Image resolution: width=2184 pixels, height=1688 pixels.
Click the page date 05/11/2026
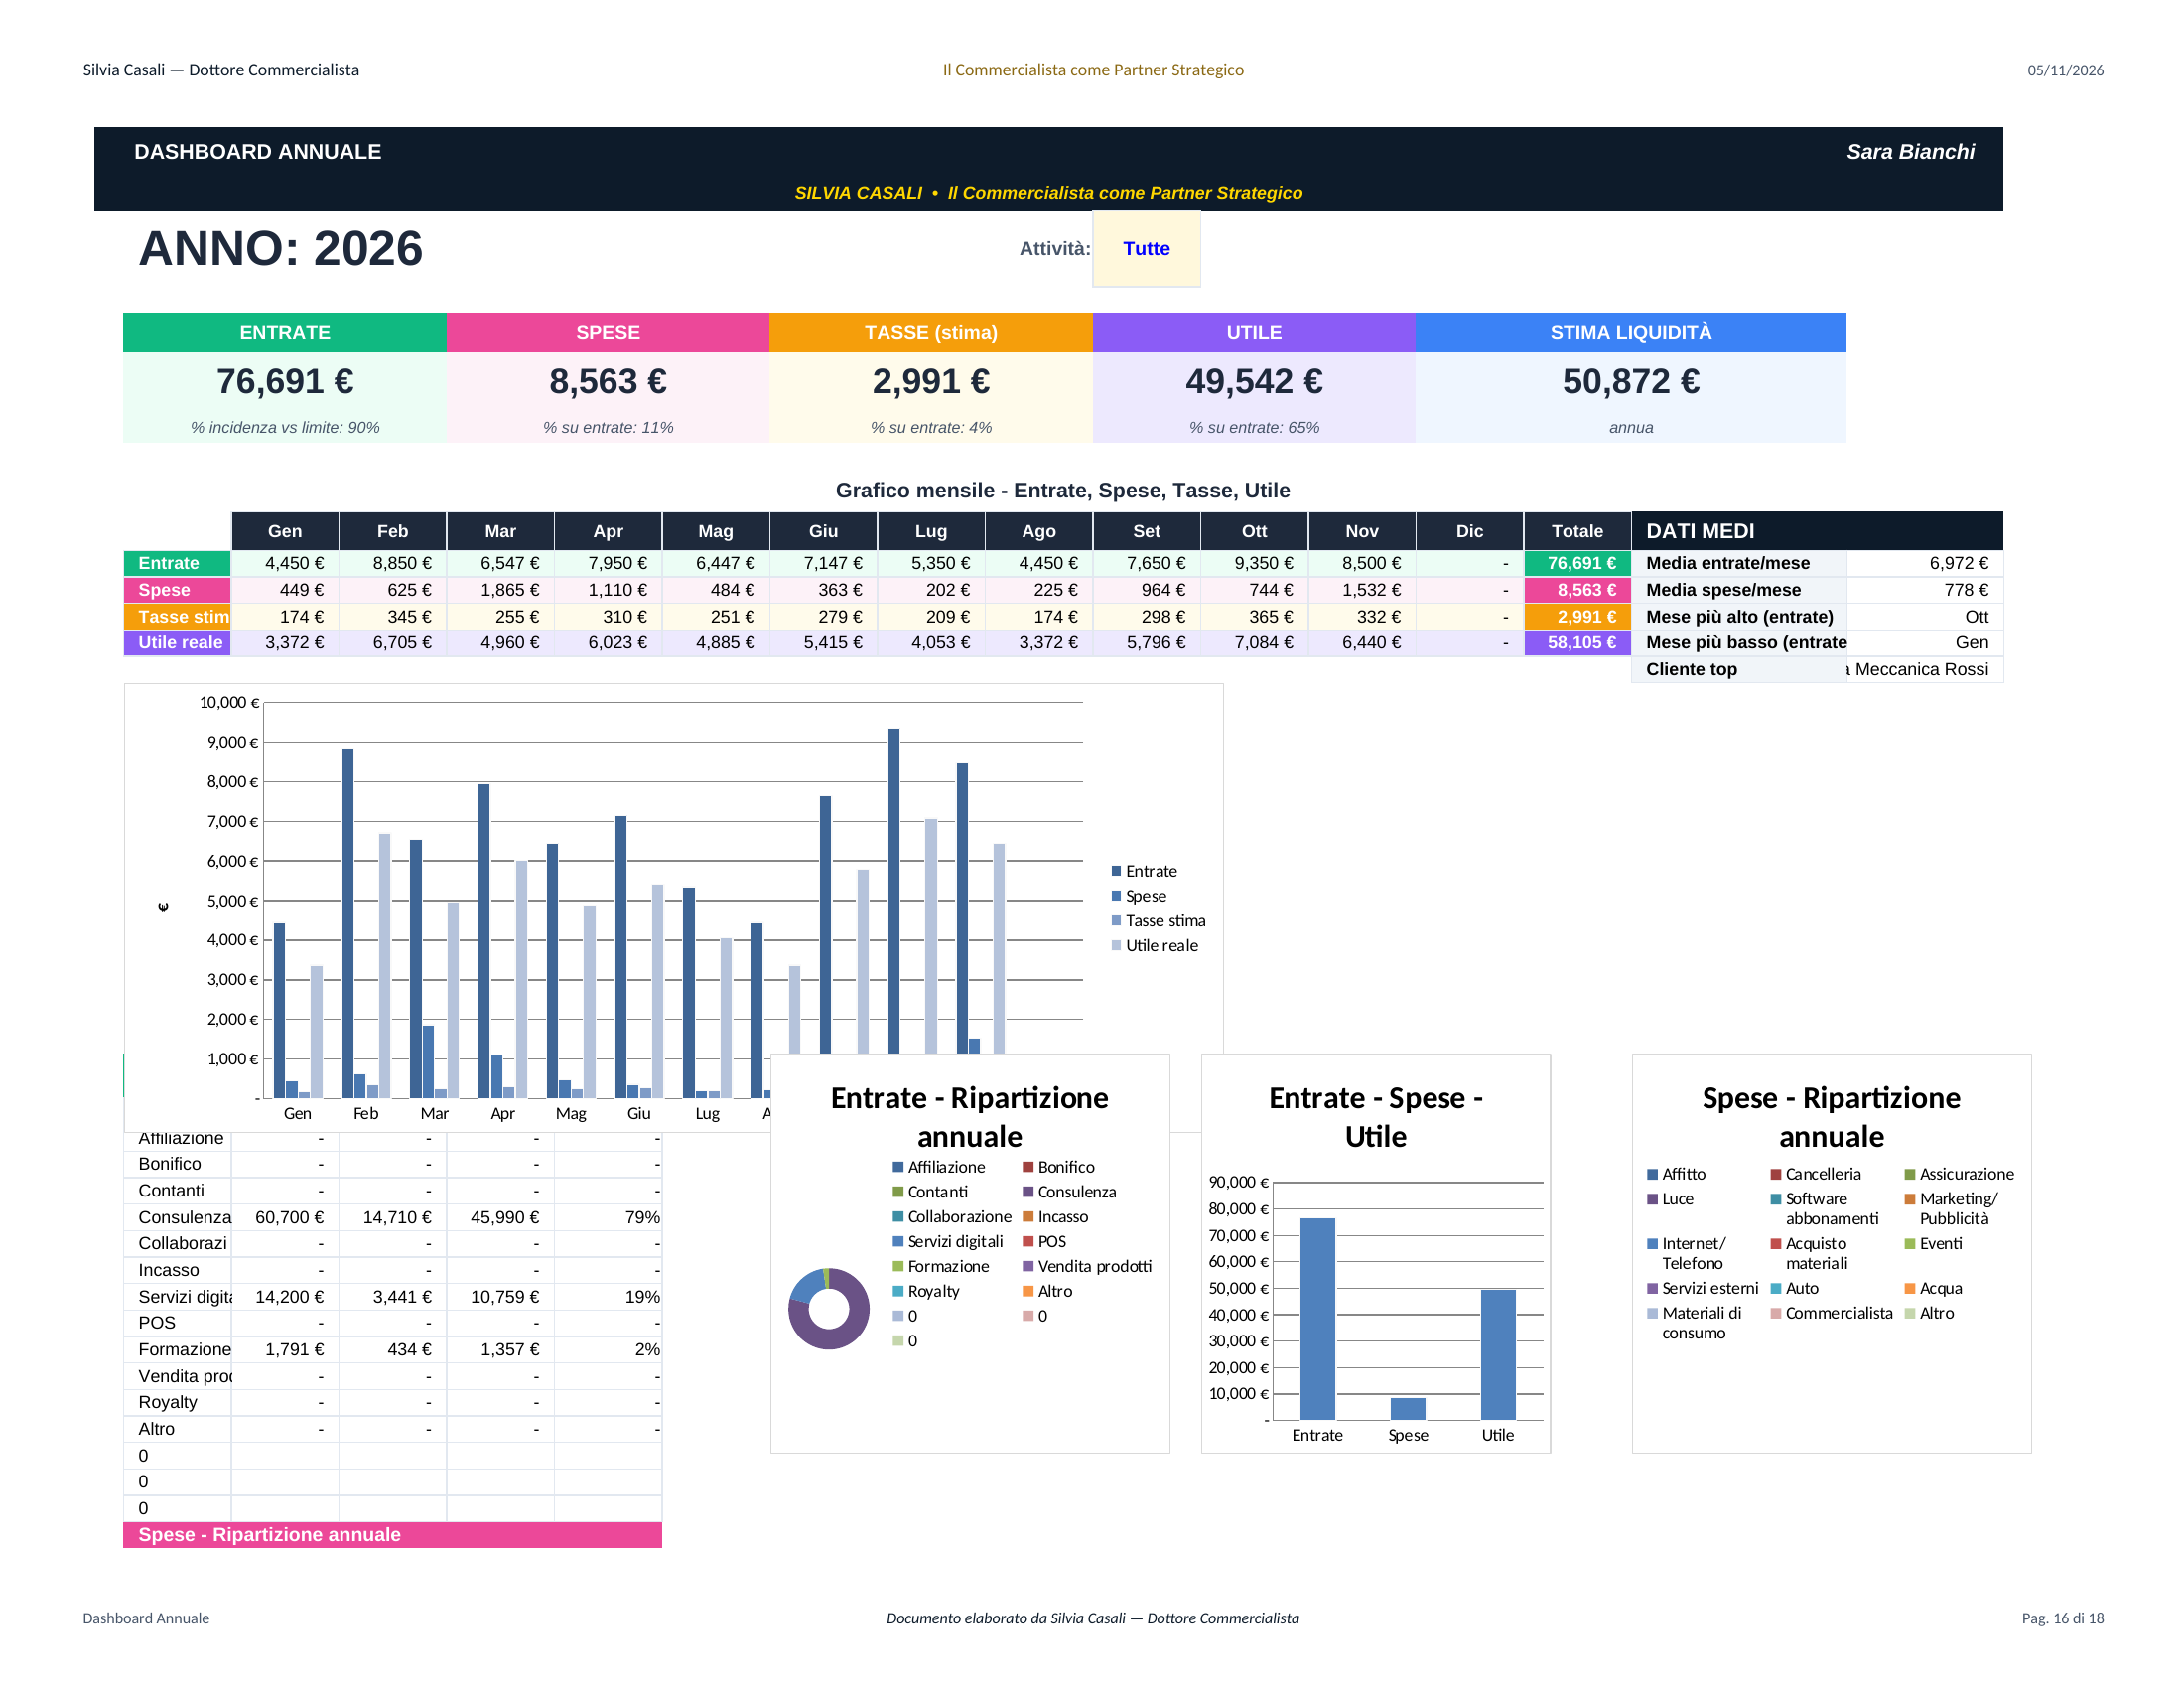(x=2065, y=71)
